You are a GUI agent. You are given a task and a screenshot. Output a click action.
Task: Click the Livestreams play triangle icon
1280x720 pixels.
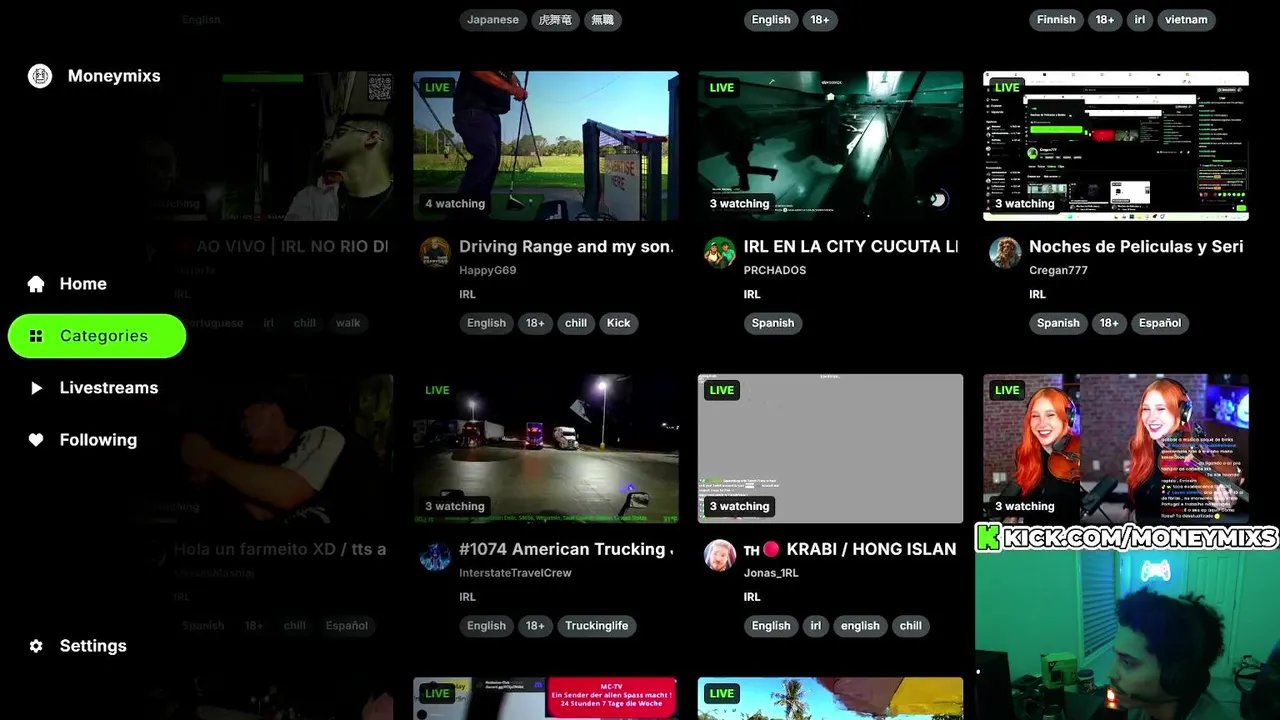[36, 388]
